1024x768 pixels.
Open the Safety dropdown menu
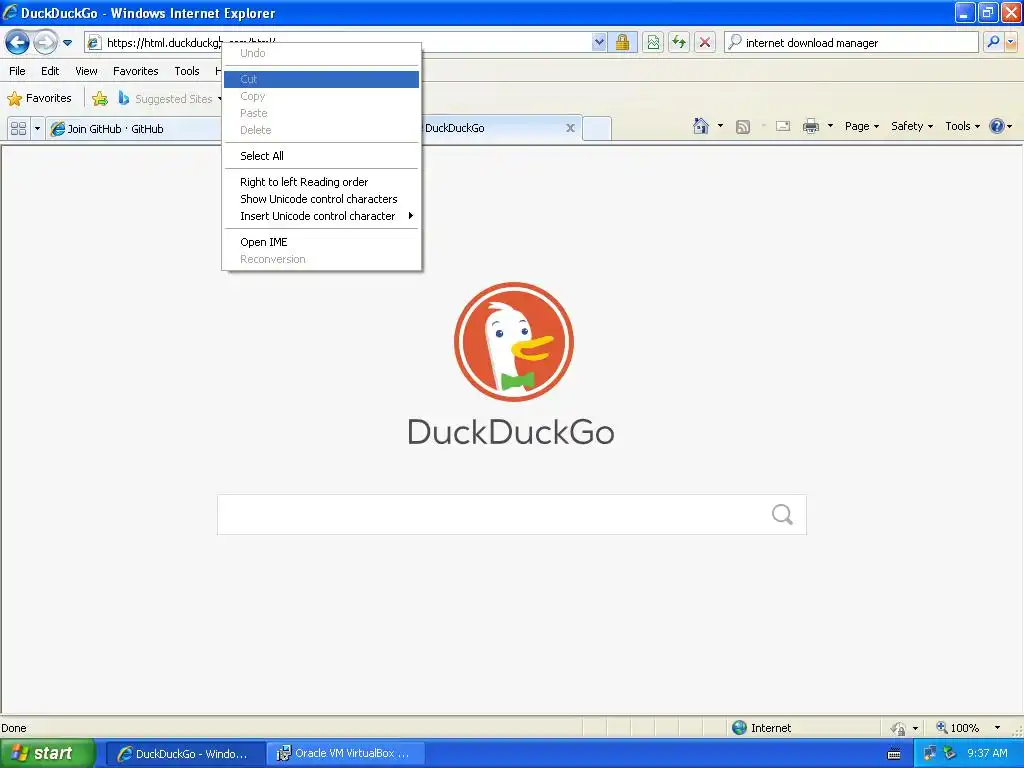(x=912, y=126)
